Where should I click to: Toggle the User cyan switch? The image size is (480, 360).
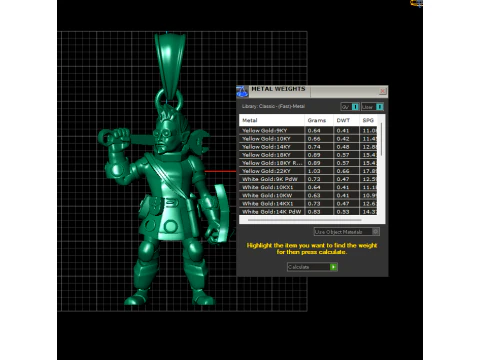click(x=379, y=107)
